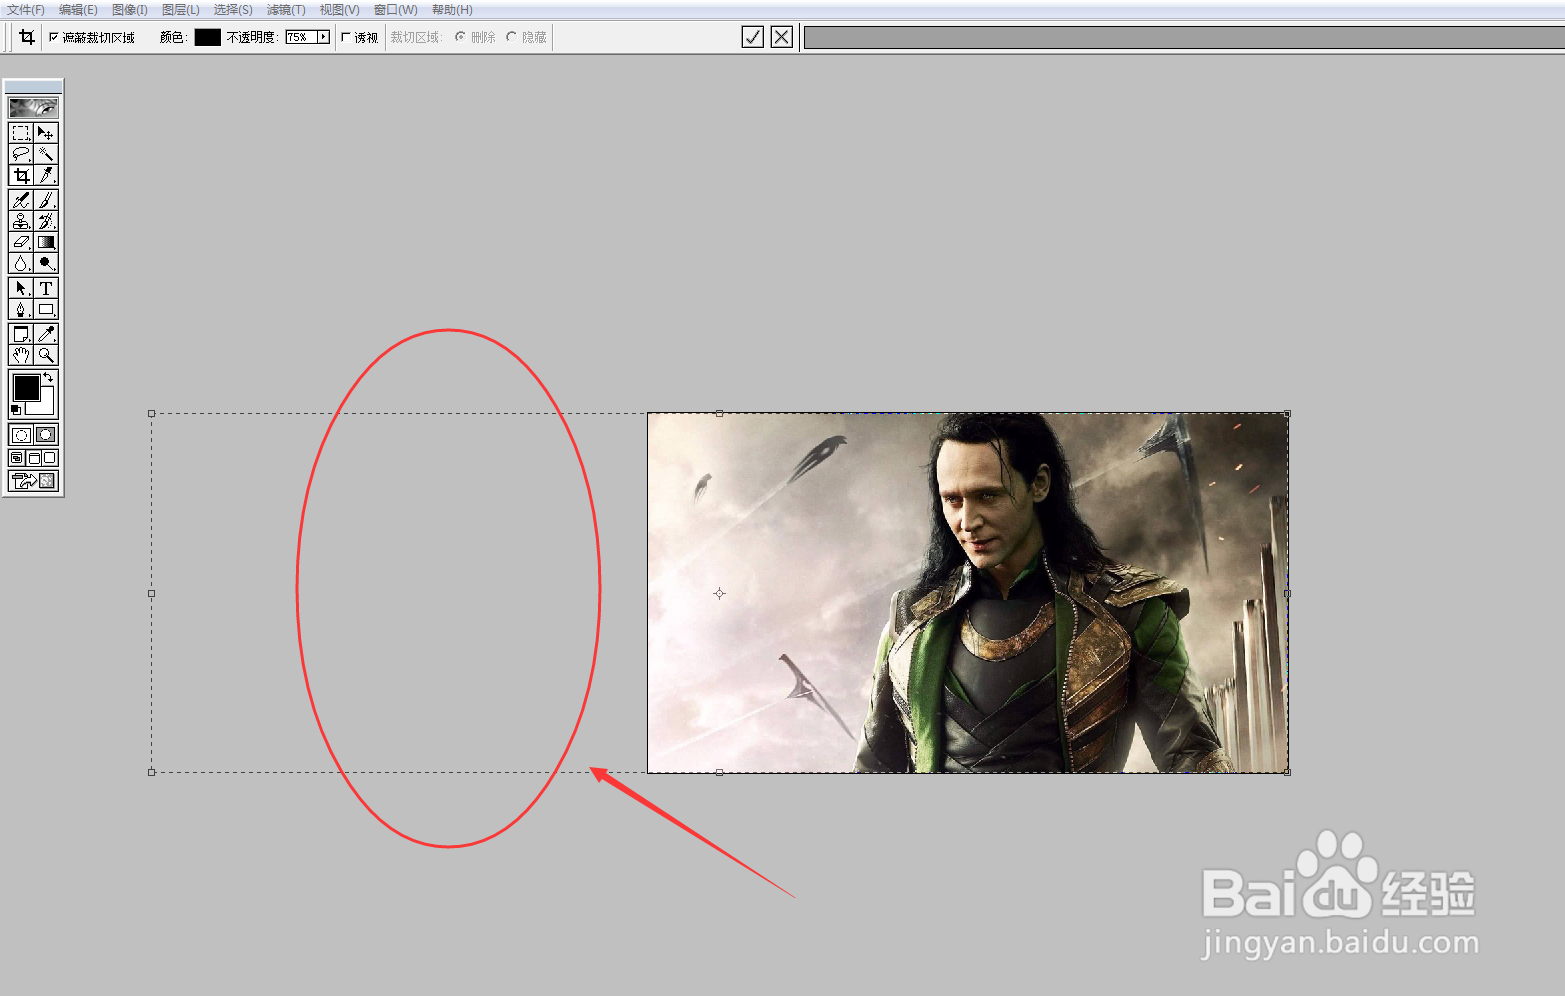Open the 文件(F) menu
This screenshot has height=996, width=1565.
point(26,10)
